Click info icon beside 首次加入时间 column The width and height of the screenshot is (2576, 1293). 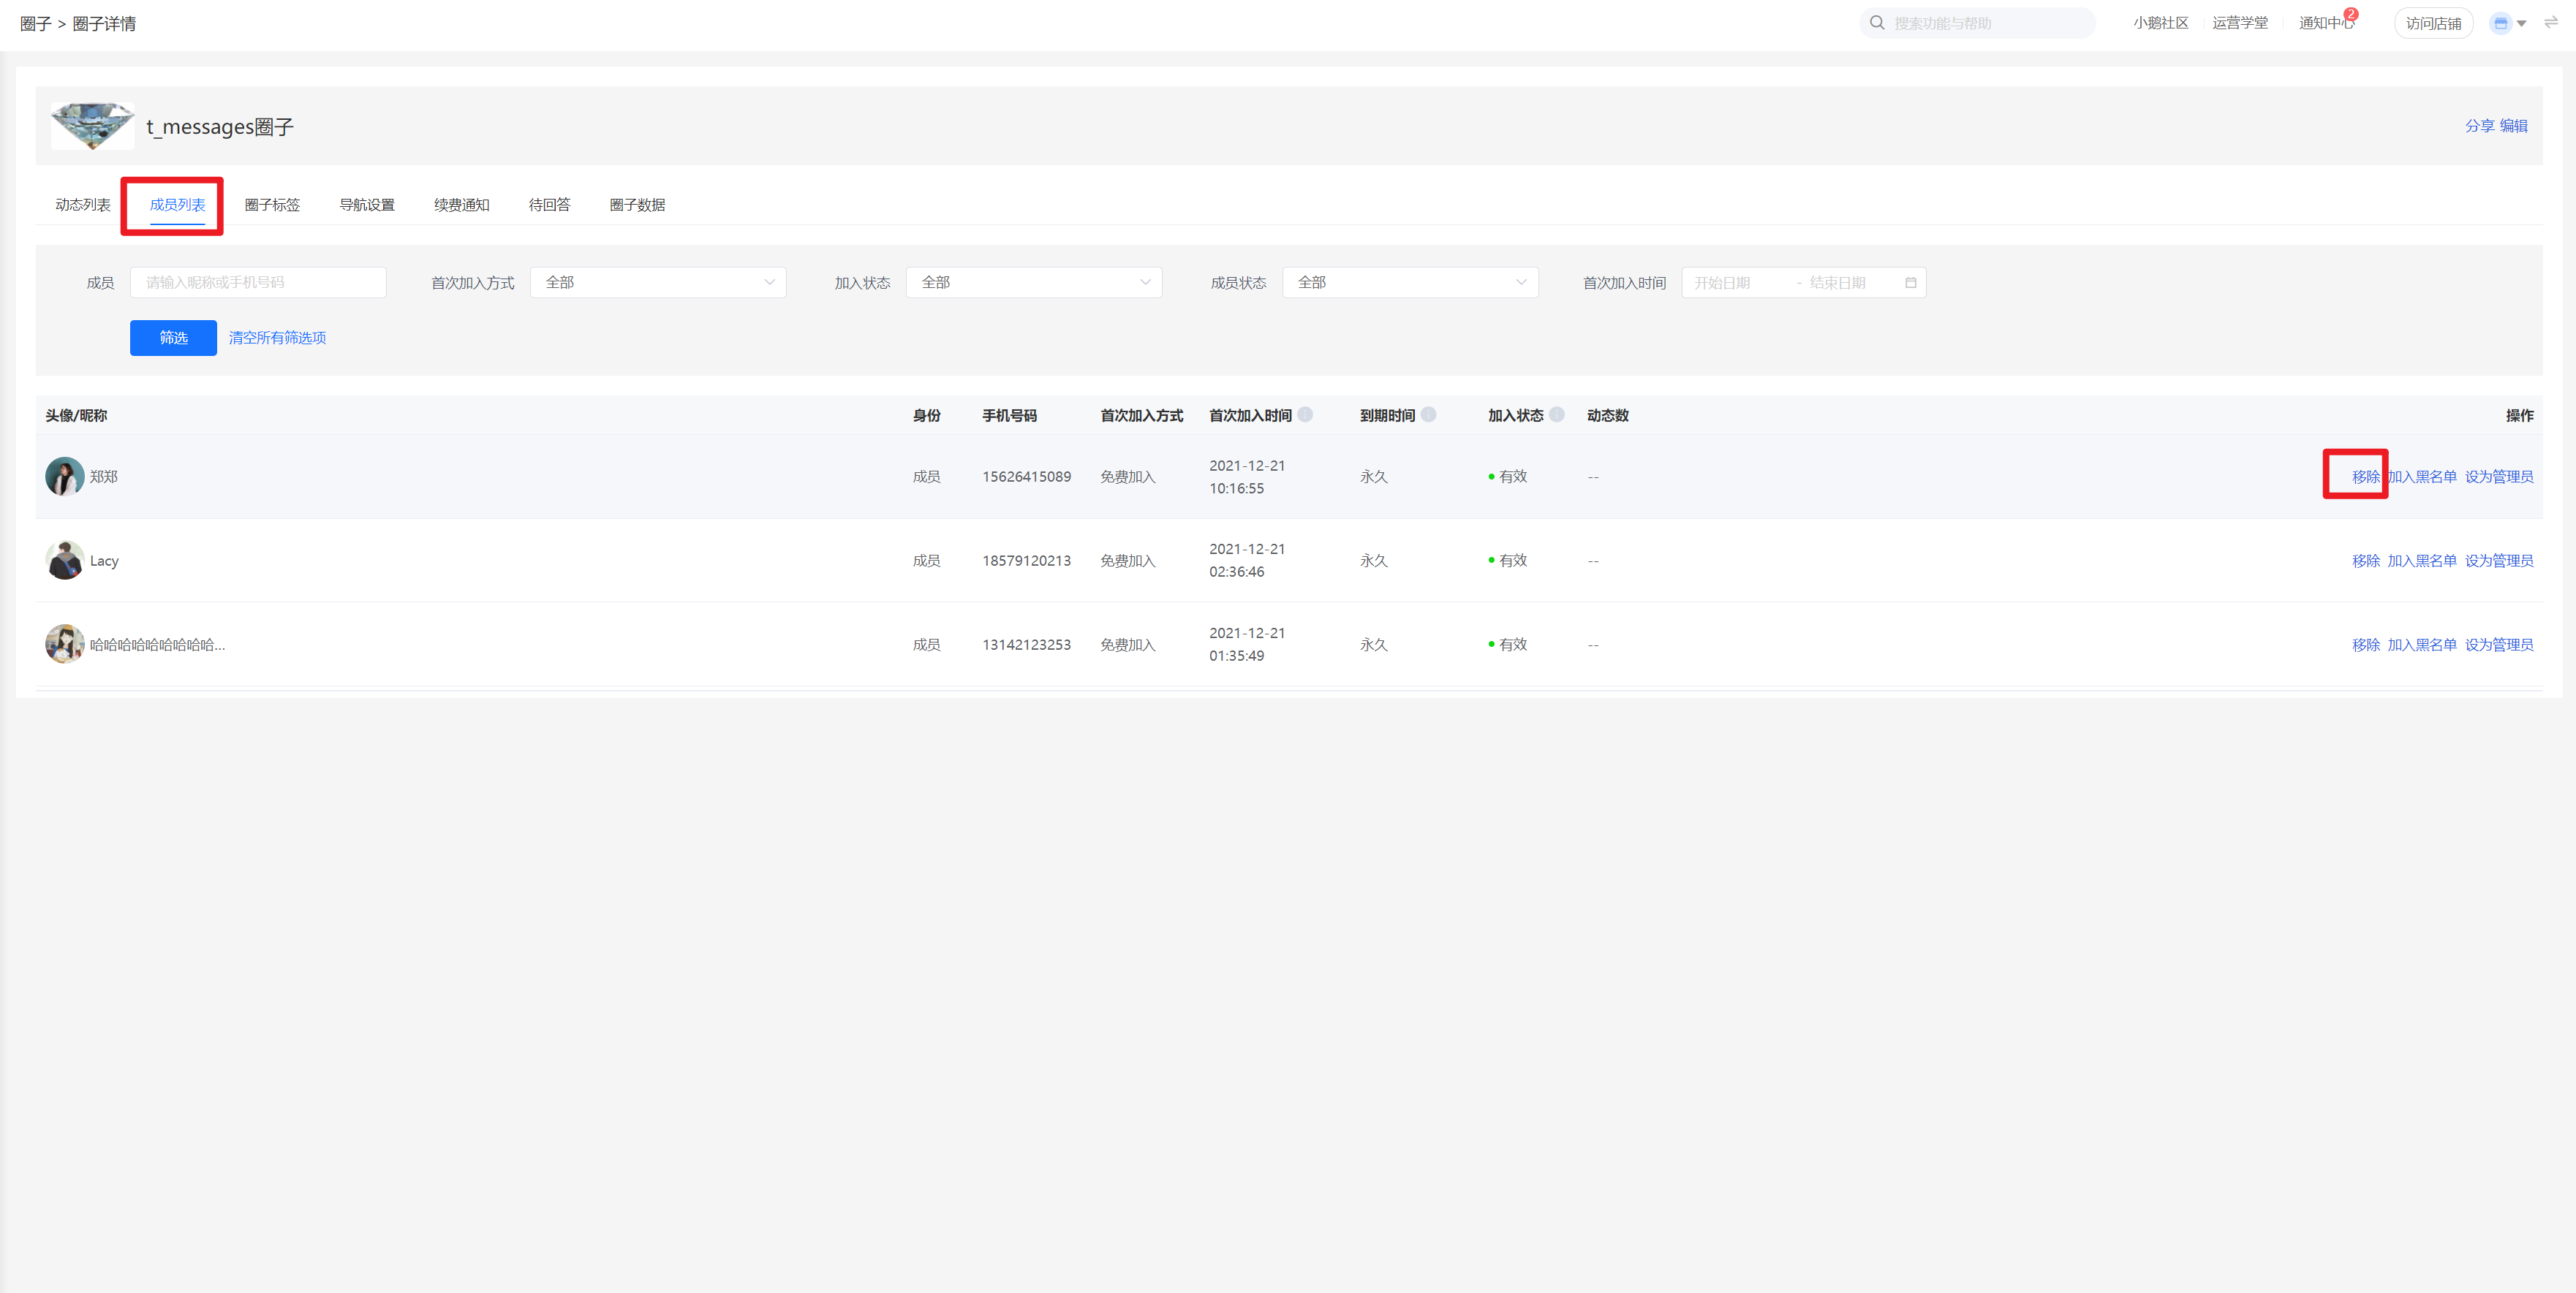click(1305, 414)
